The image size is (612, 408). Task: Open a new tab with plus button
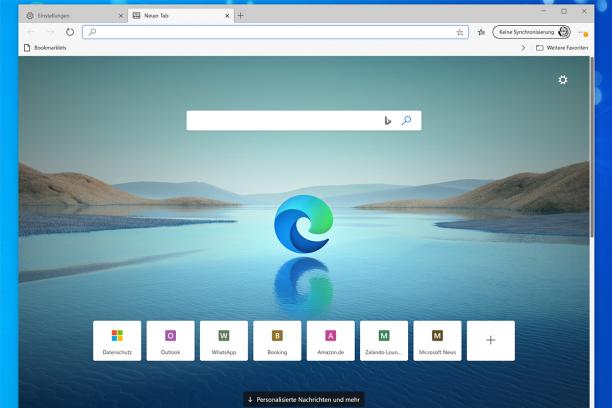coord(241,16)
